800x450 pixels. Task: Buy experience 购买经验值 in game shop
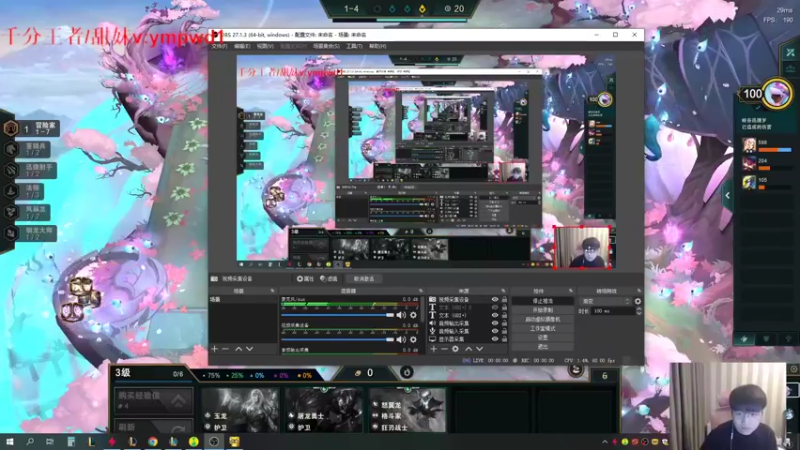(x=153, y=400)
